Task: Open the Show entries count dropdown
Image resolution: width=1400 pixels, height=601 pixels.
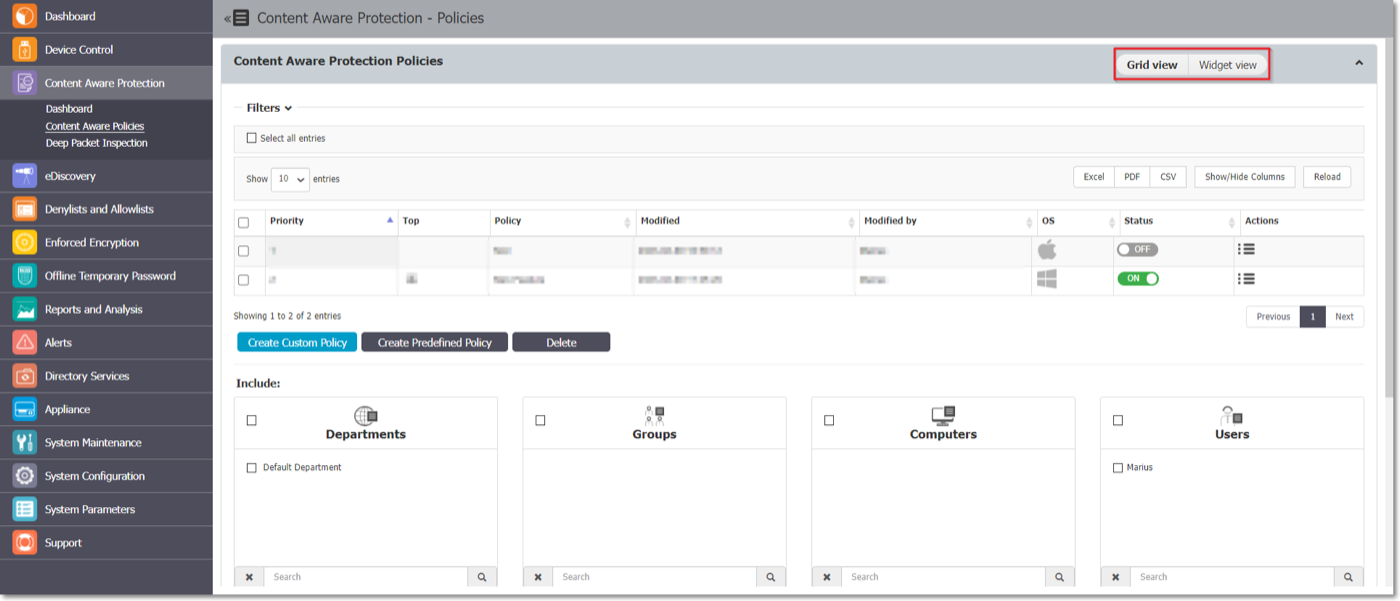Action: [x=291, y=179]
